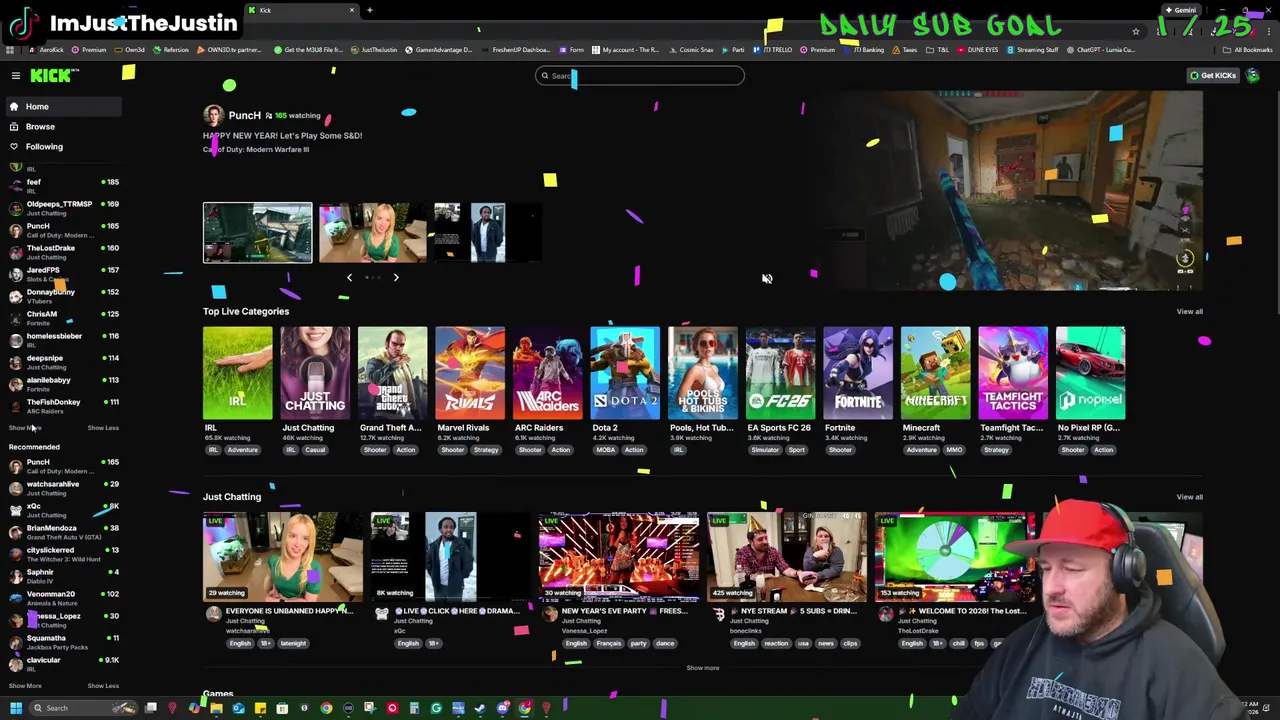This screenshot has height=720, width=1280.
Task: Open the Just Chatting category card
Action: [x=315, y=373]
